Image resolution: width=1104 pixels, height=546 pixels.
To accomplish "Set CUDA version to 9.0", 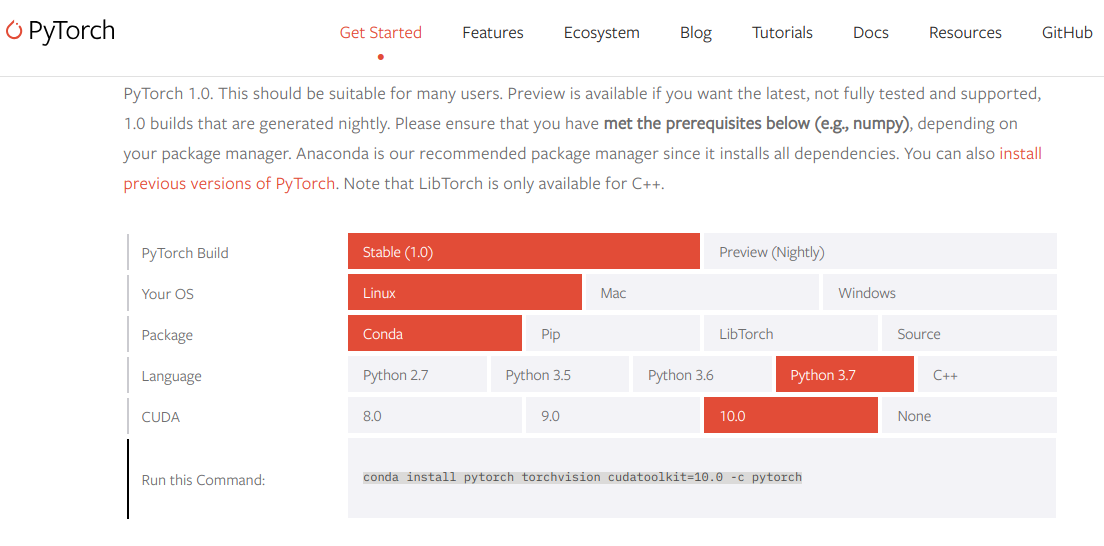I will [x=612, y=416].
